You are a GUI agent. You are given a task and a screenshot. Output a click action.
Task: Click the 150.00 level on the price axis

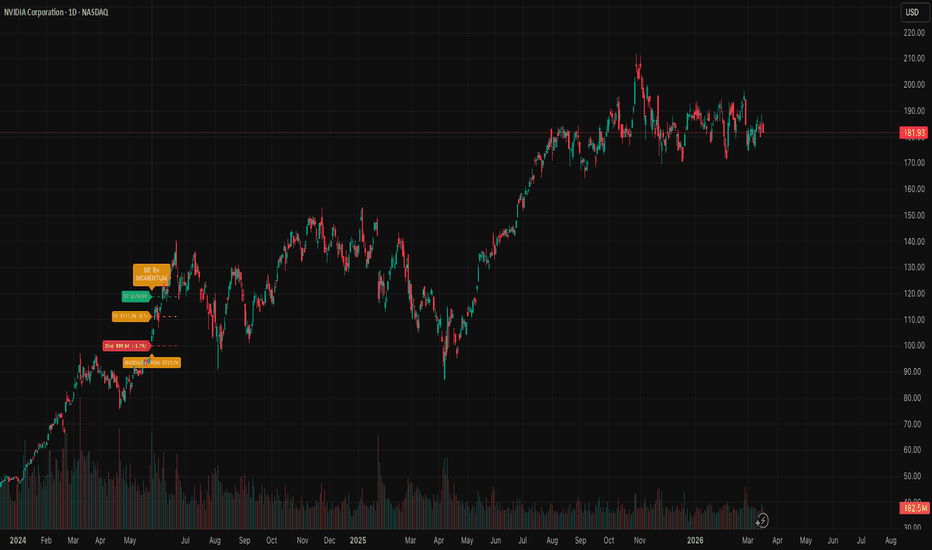click(x=914, y=215)
